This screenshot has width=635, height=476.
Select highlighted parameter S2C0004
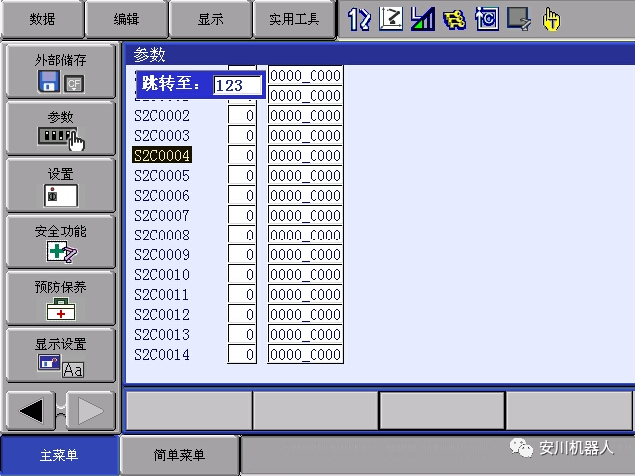tap(162, 155)
